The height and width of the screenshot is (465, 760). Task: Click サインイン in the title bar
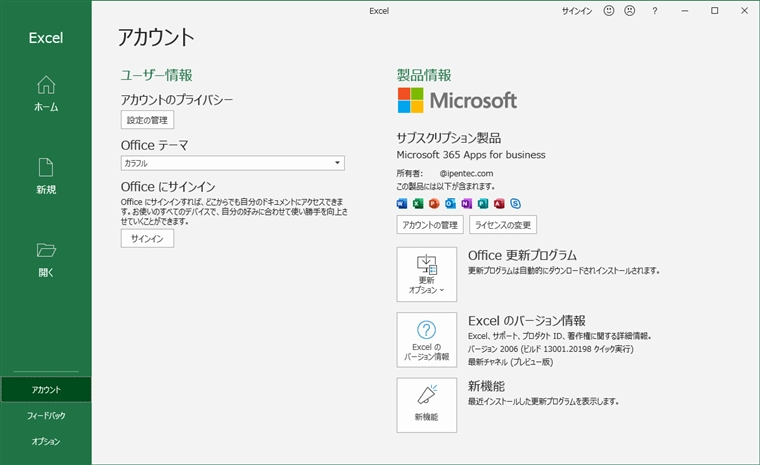577,11
